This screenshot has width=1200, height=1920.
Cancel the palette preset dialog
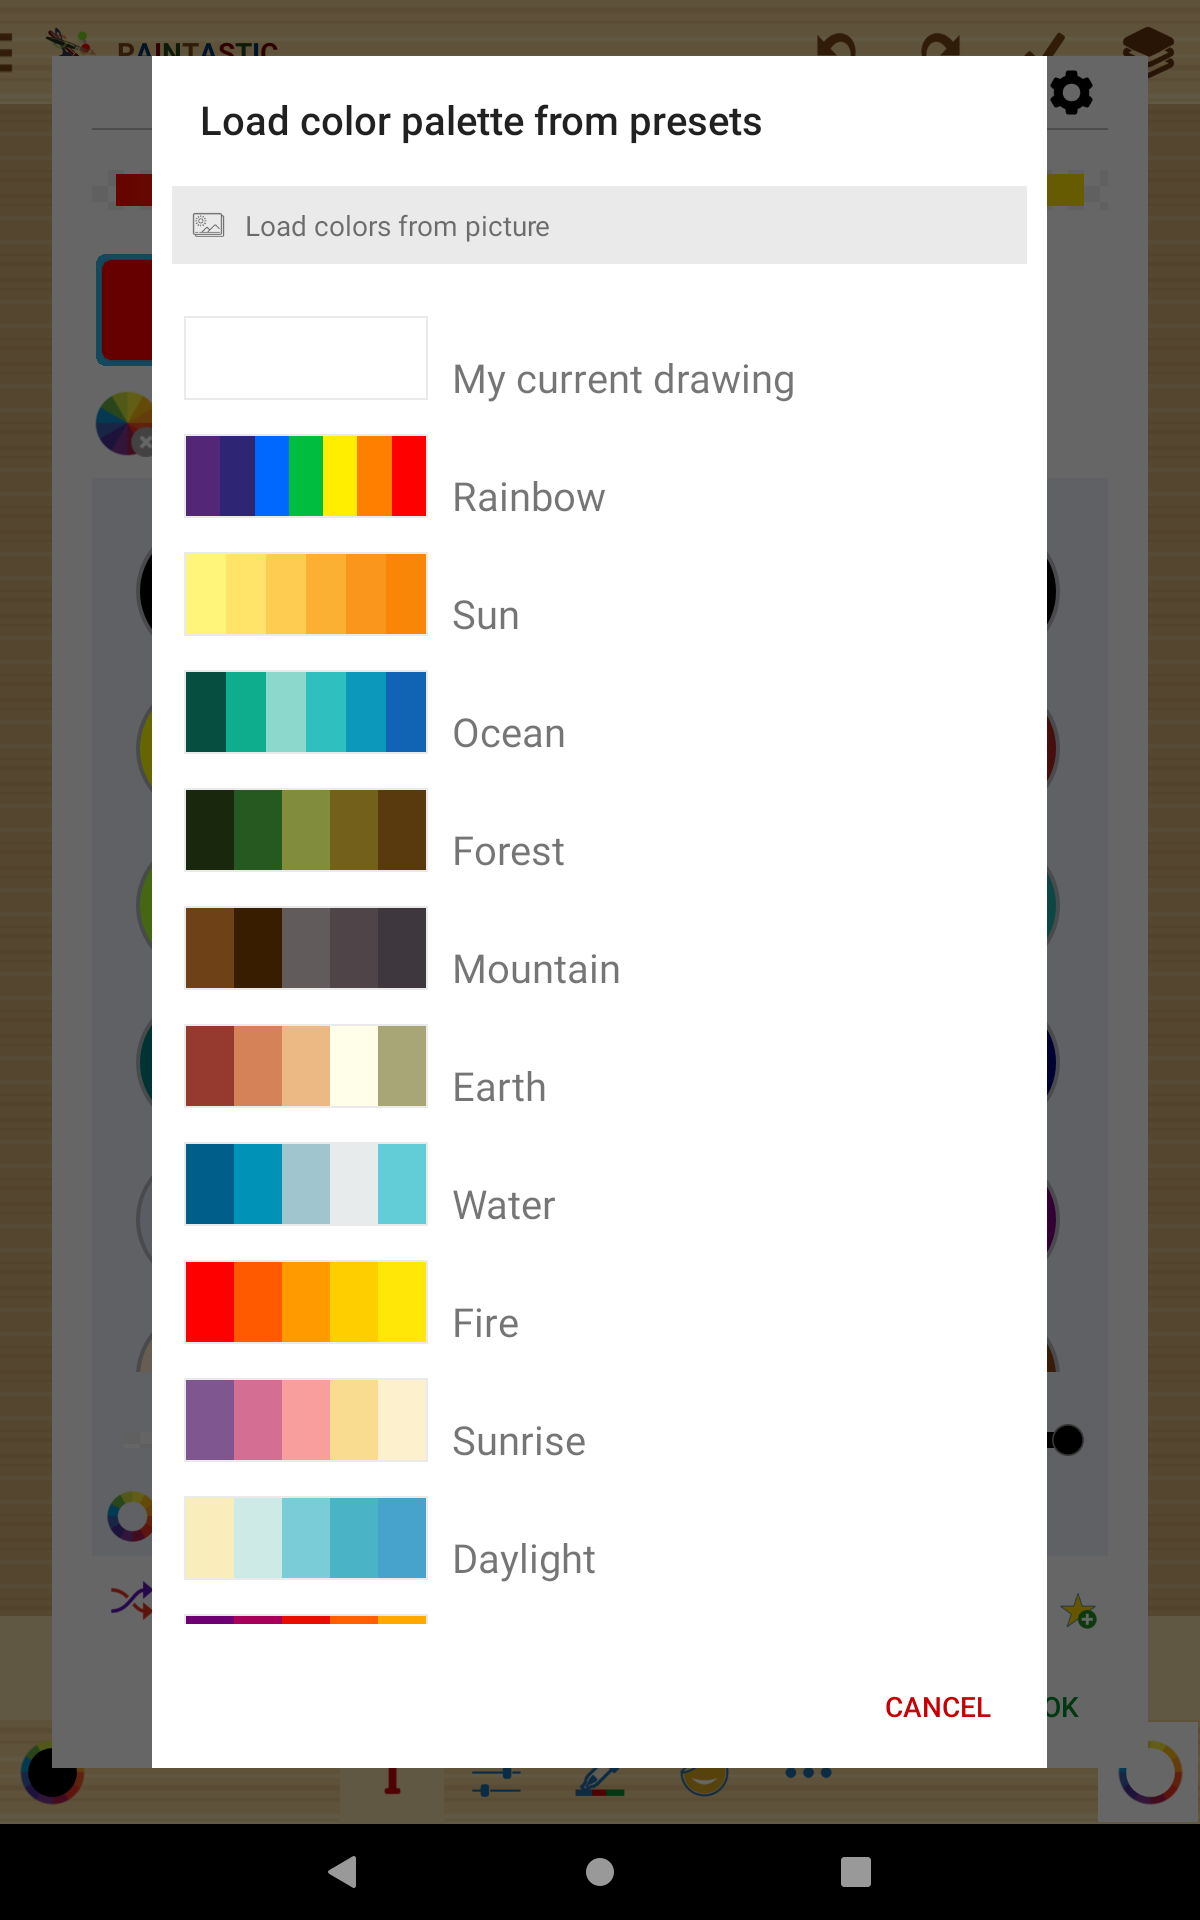937,1707
